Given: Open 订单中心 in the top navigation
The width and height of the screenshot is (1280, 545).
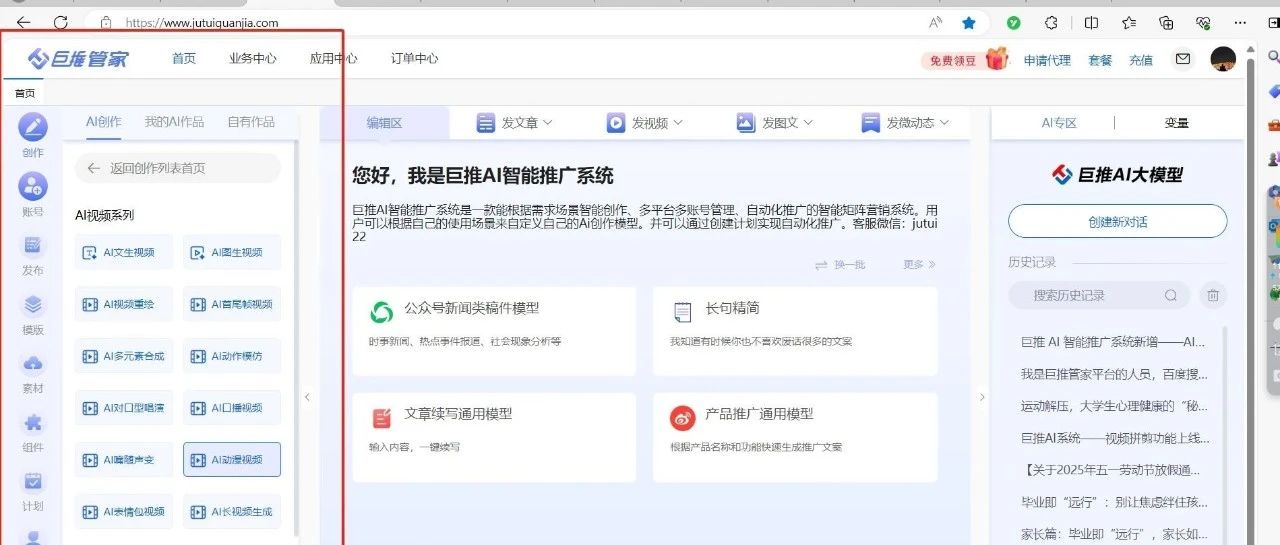Looking at the screenshot, I should pos(415,59).
